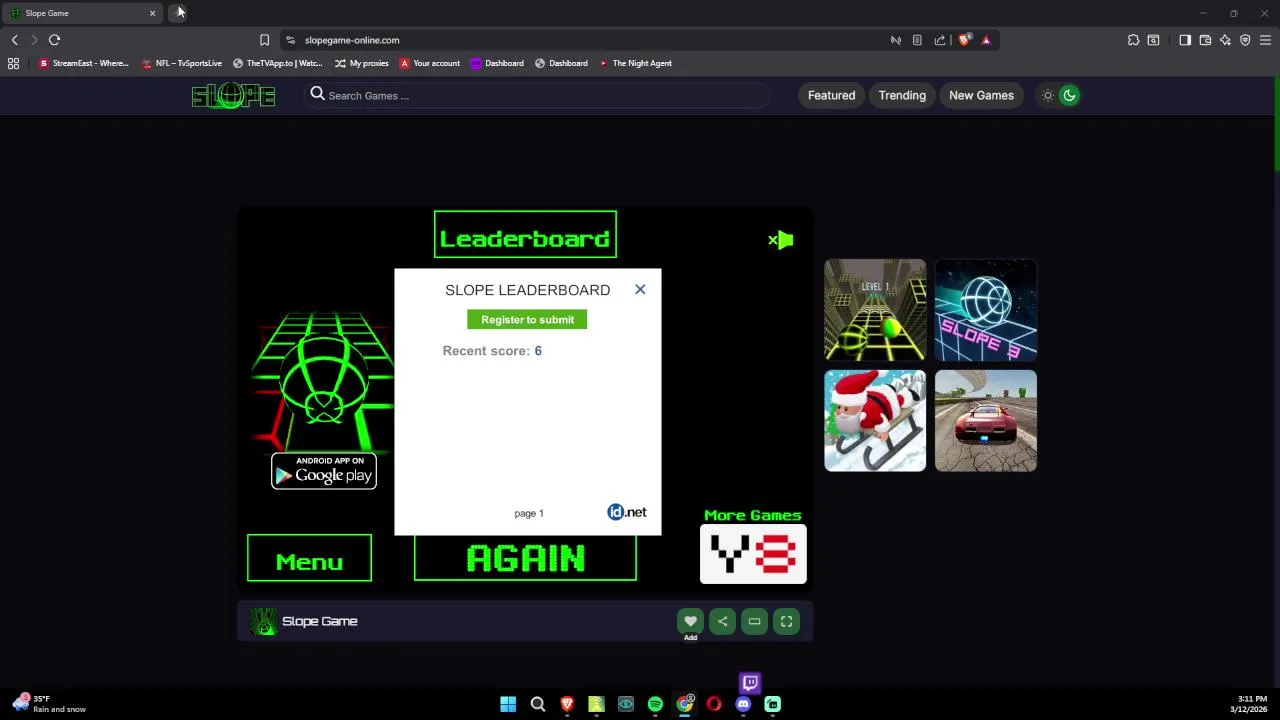Open the Slope 3 game thumbnail
1280x720 pixels.
click(986, 310)
